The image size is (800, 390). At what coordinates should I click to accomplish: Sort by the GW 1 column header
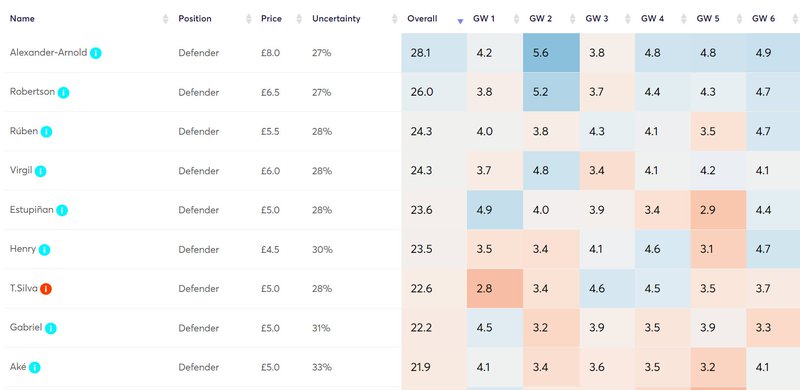click(484, 18)
